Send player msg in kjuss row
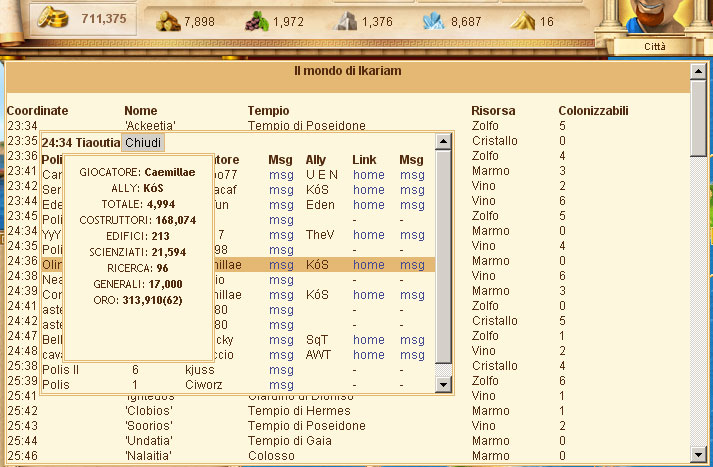 281,370
